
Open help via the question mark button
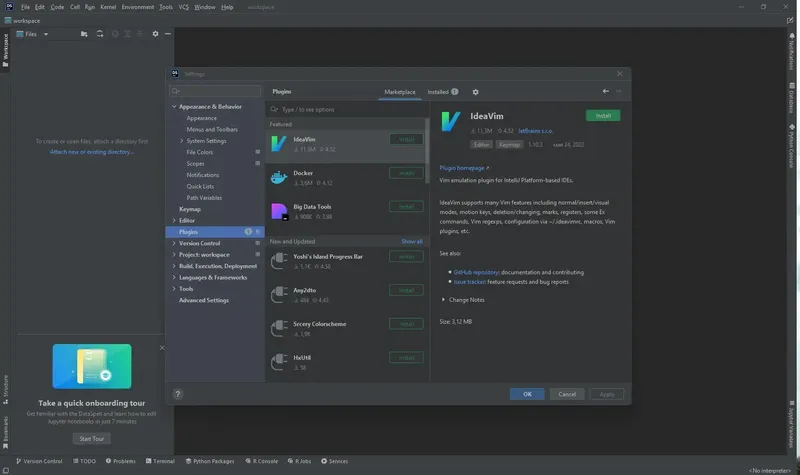[178, 394]
